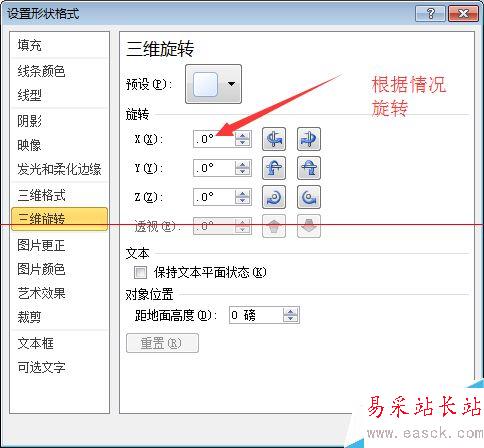Image resolution: width=484 pixels, height=448 pixels.
Task: Decrease 距地面高度 with spinner down arrow
Action: pos(291,319)
